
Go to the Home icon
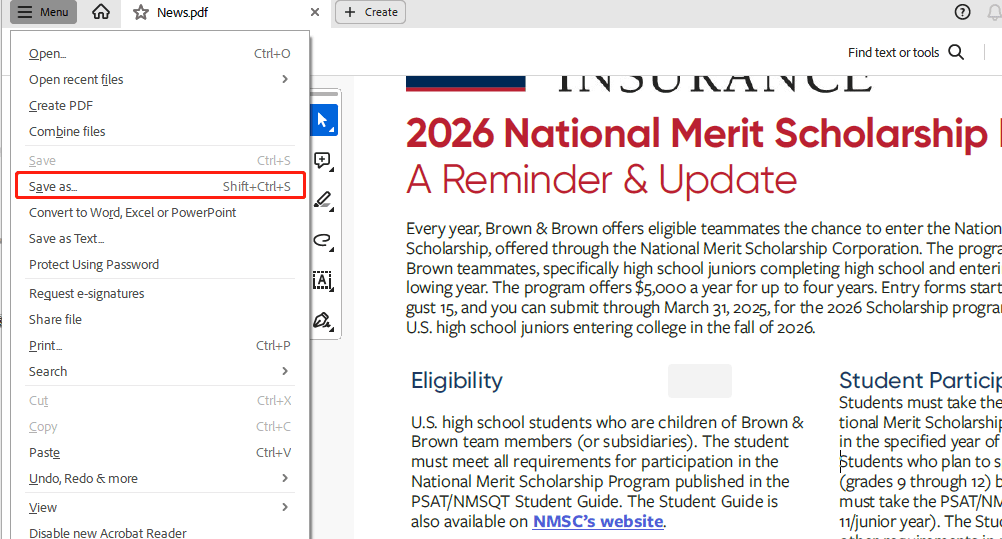101,12
